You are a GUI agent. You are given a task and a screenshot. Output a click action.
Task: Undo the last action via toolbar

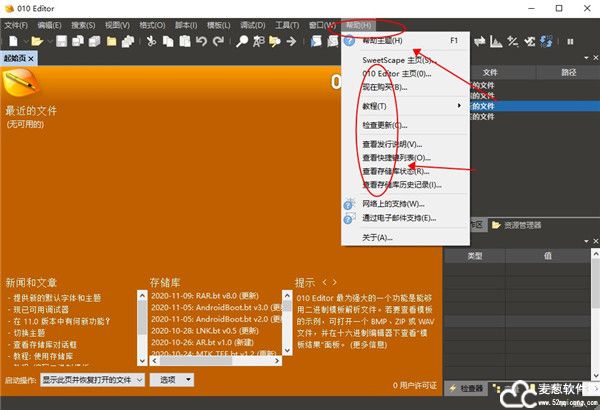201,41
